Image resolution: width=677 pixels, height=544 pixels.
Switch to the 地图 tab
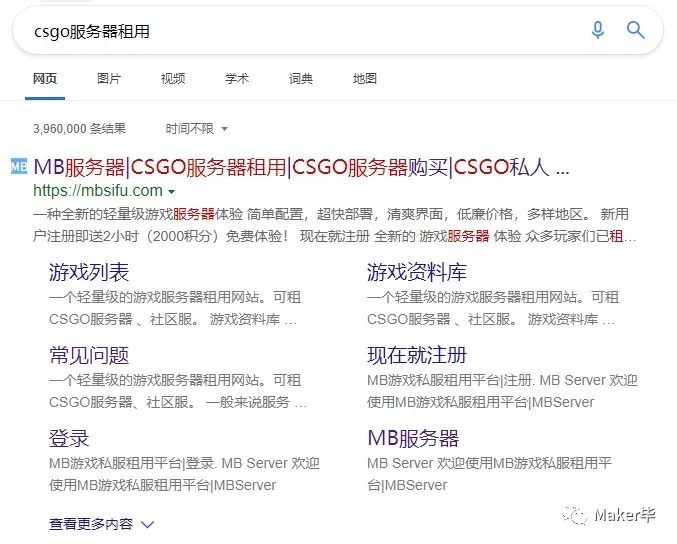(x=364, y=79)
